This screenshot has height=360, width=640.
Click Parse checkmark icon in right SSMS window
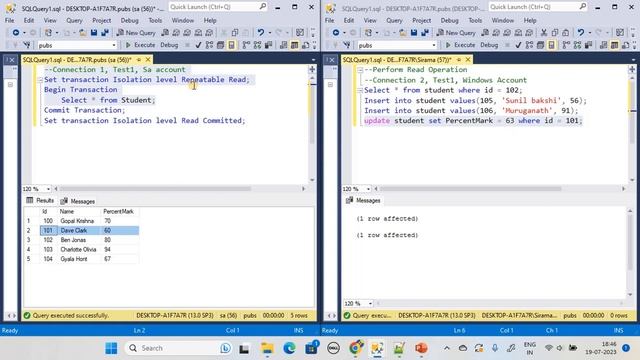coord(518,45)
